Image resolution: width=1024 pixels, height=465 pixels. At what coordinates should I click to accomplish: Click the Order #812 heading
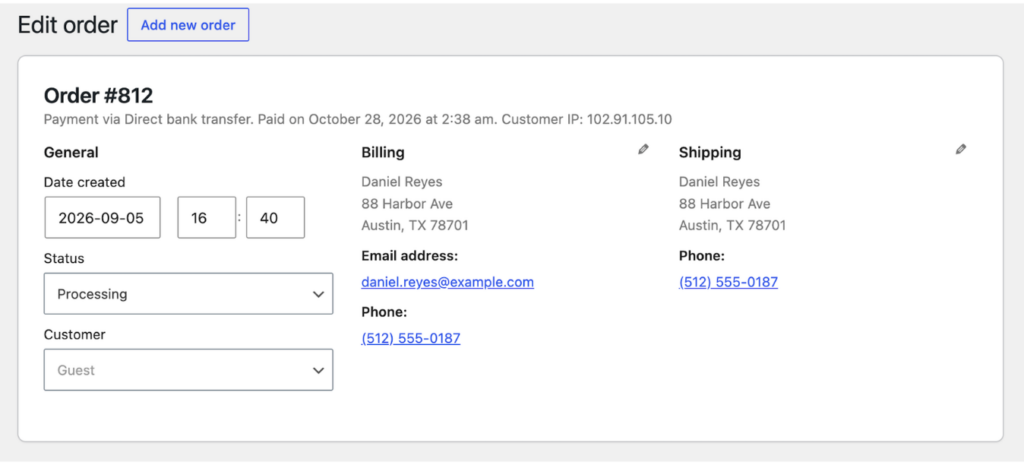pyautogui.click(x=98, y=96)
